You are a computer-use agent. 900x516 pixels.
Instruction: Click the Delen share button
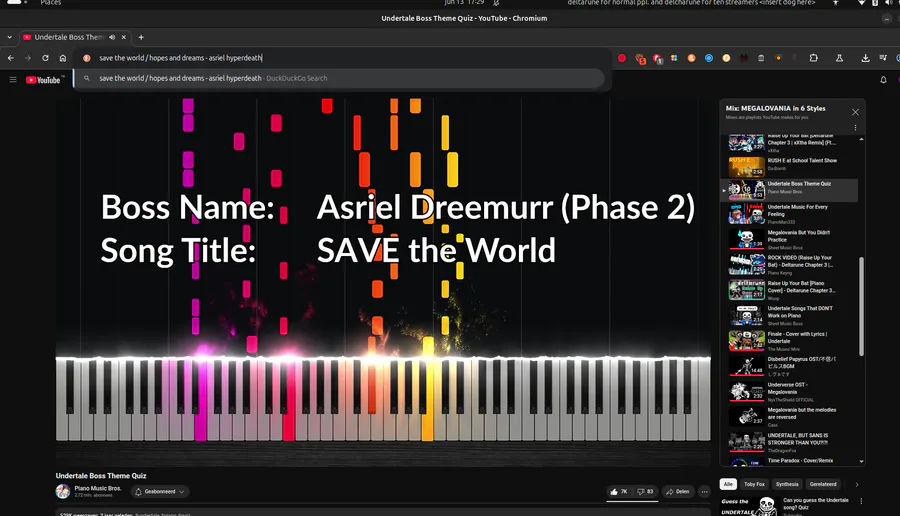click(677, 491)
